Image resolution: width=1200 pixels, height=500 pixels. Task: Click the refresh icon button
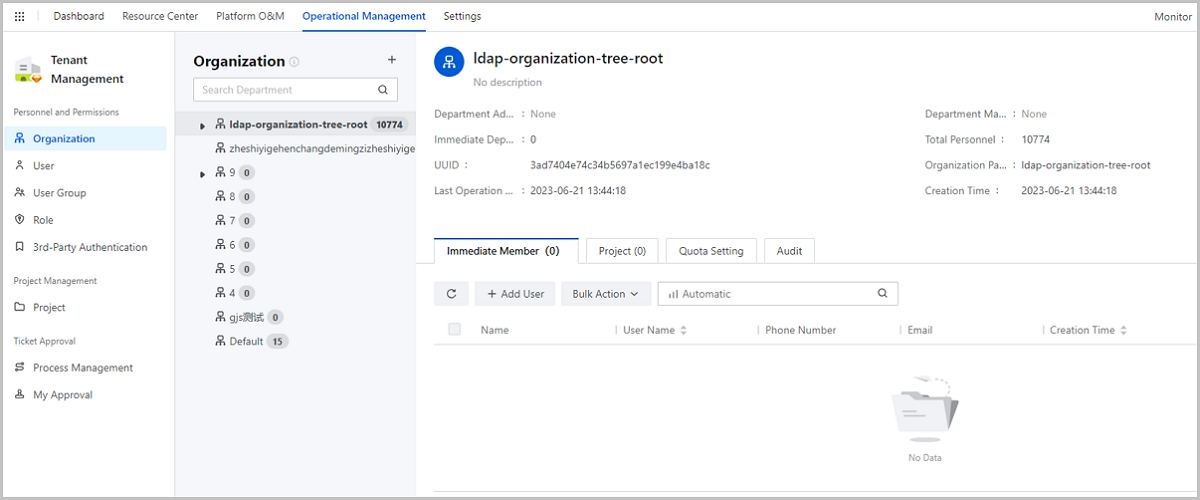tap(451, 294)
